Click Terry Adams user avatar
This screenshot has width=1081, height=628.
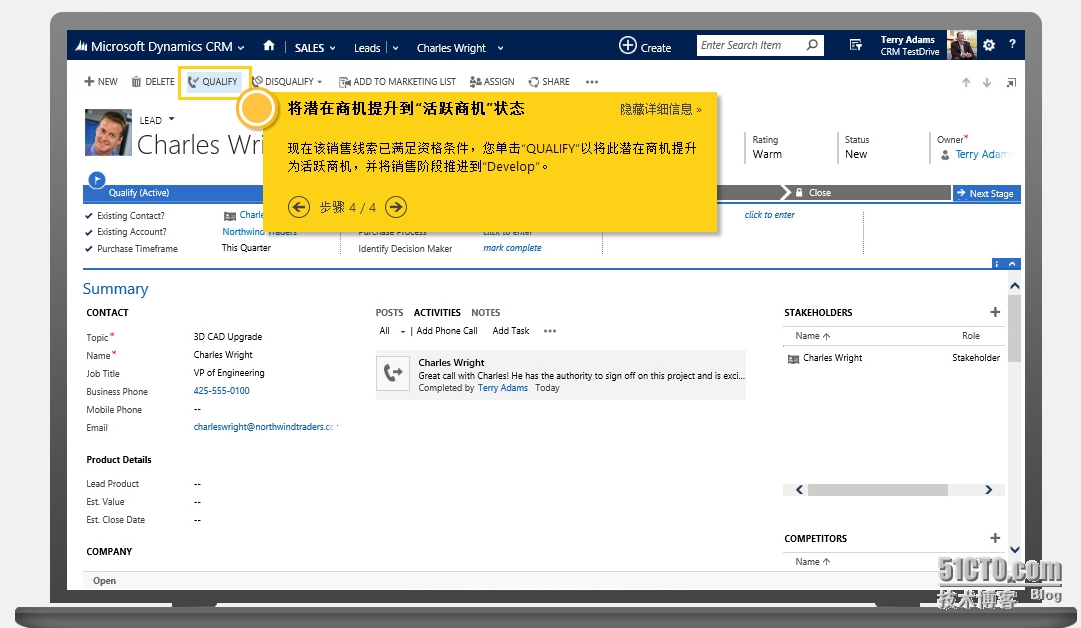tap(962, 45)
